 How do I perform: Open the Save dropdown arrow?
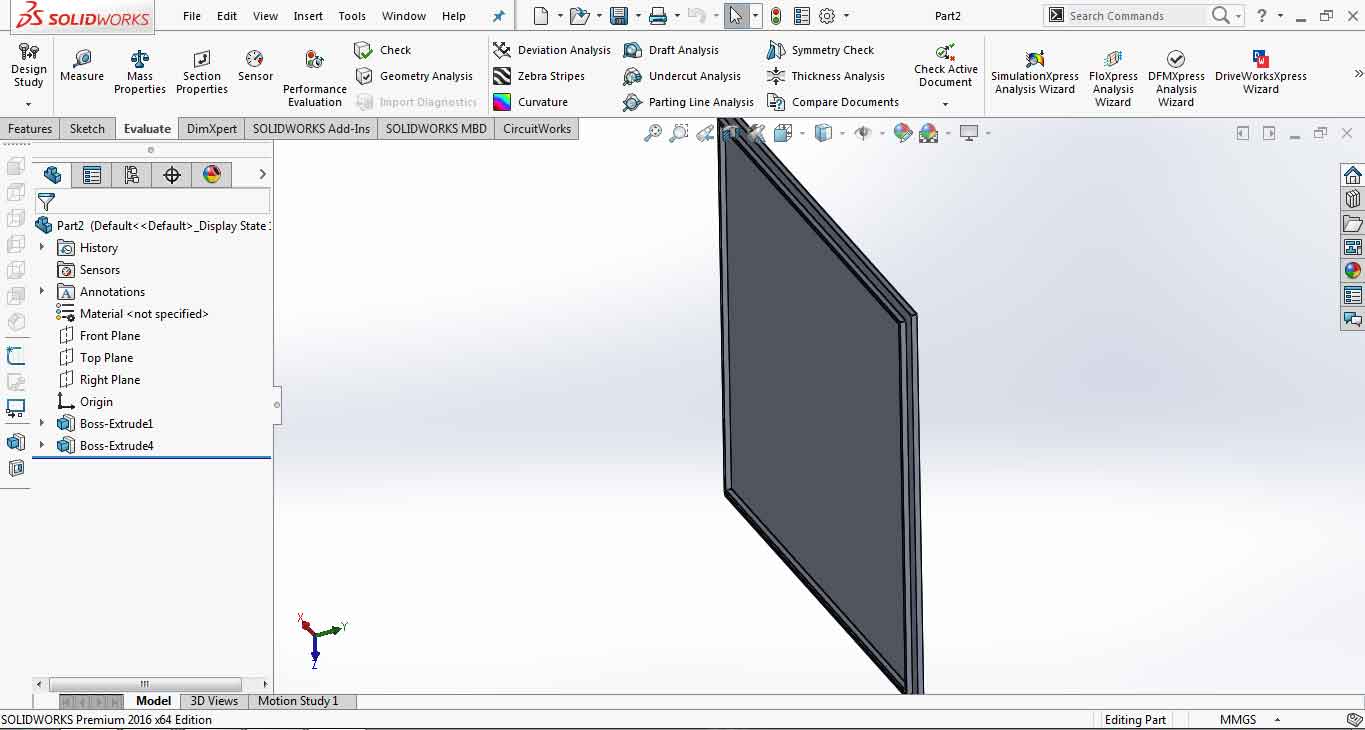pyautogui.click(x=636, y=16)
